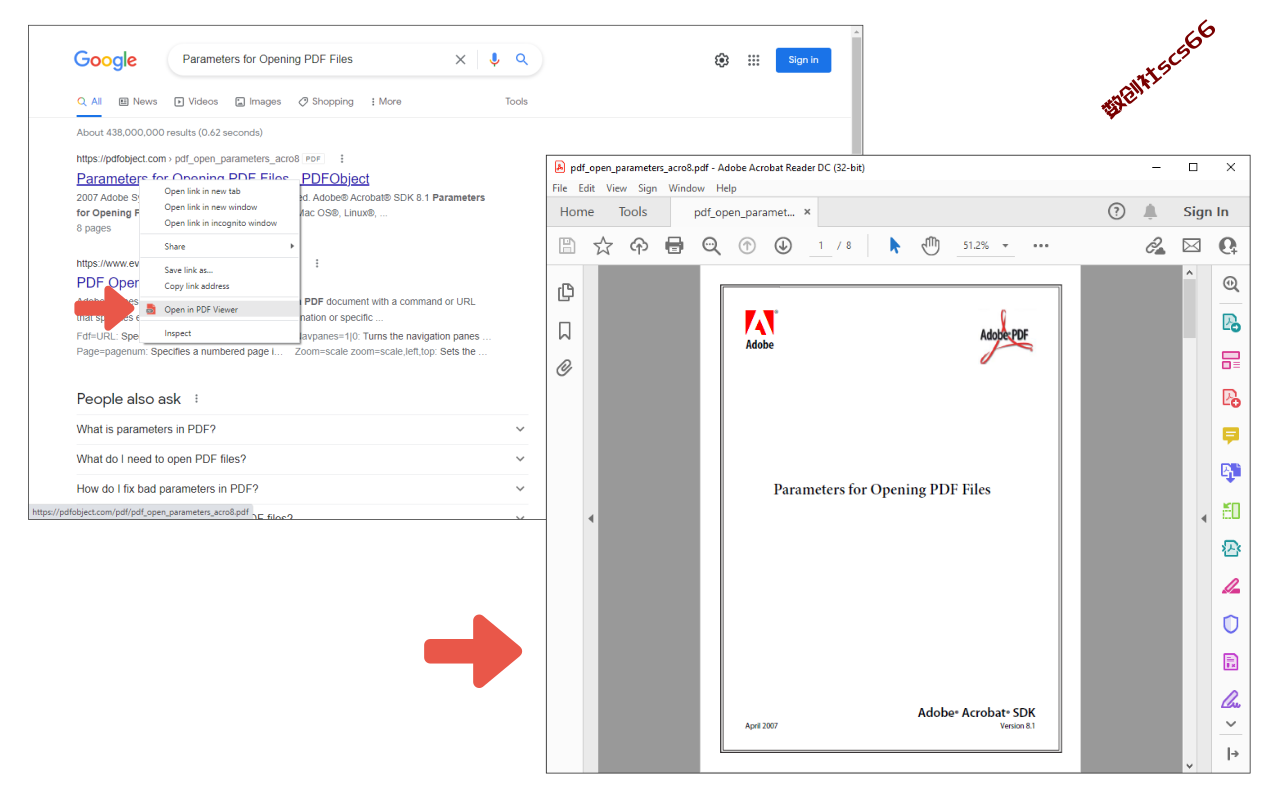
Task: Click the blue Google Sign in button
Action: click(803, 60)
